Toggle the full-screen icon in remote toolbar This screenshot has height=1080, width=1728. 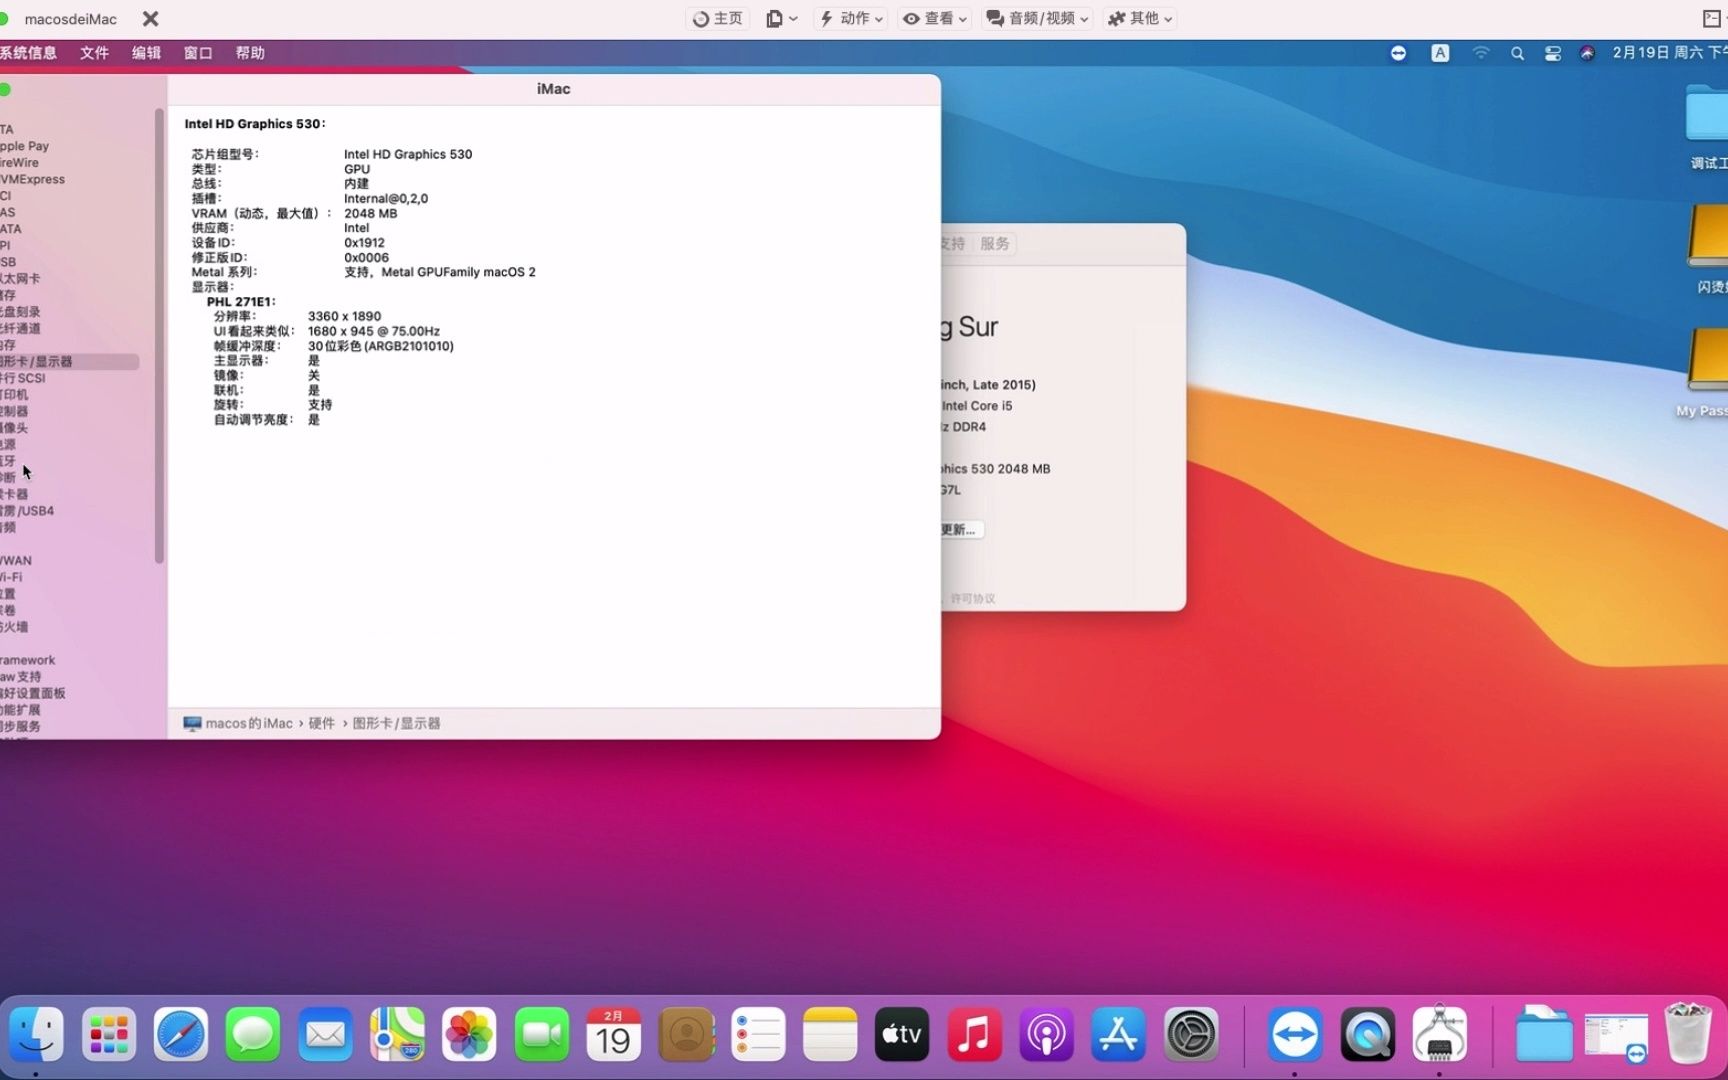(1711, 18)
